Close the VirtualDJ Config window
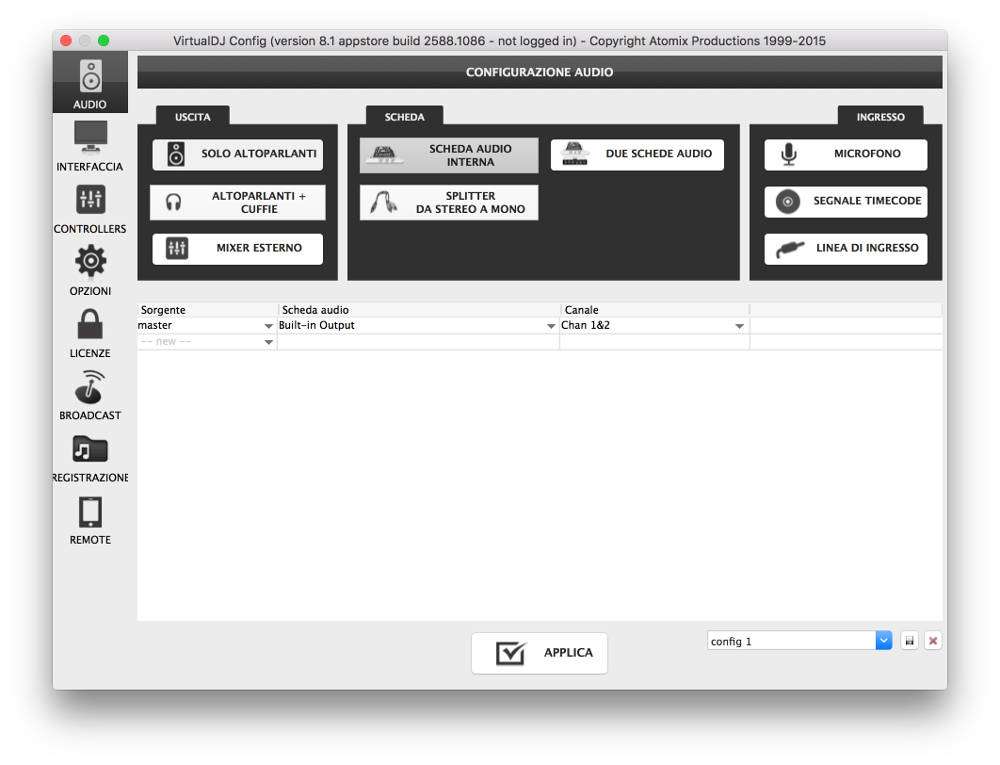Viewport: 1000px width, 765px height. 66,41
